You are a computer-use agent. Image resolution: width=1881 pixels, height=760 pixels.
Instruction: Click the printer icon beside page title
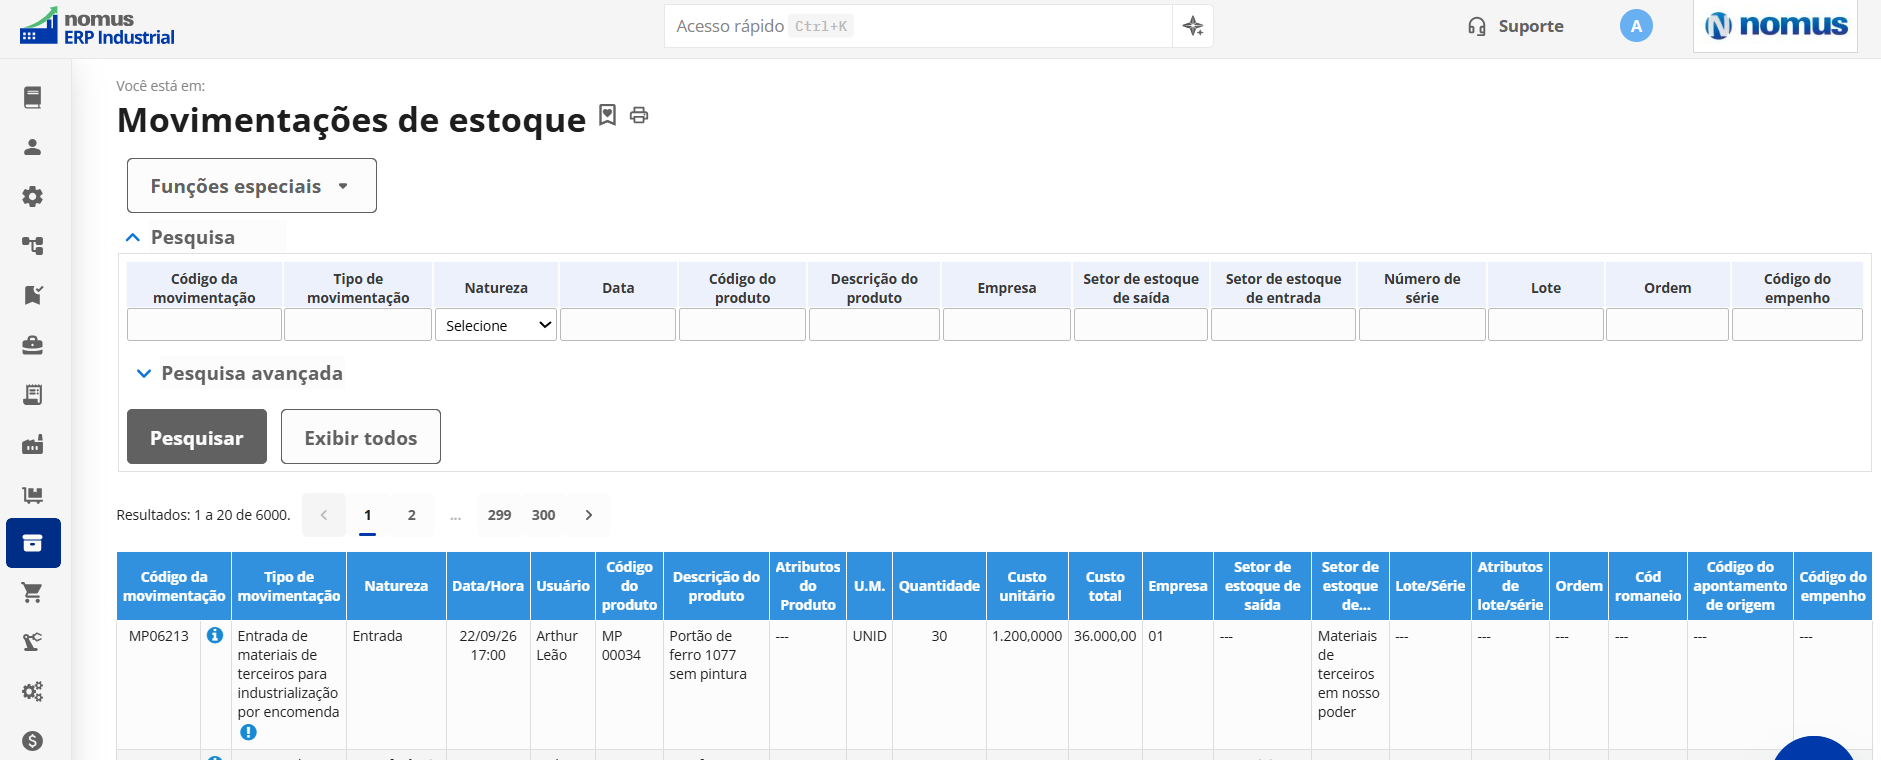[639, 115]
